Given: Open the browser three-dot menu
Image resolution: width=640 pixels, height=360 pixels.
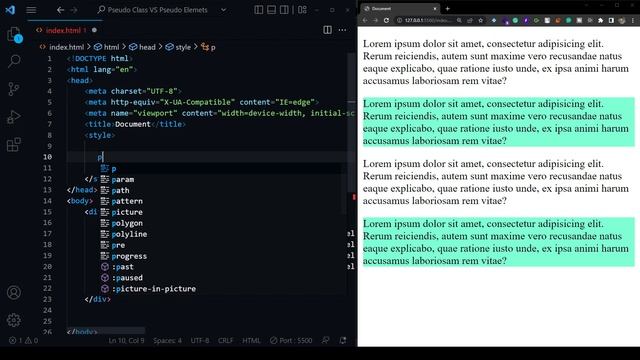Looking at the screenshot, I should [633, 20].
